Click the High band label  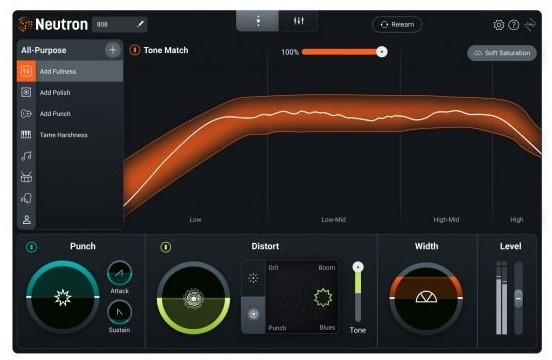tap(517, 220)
